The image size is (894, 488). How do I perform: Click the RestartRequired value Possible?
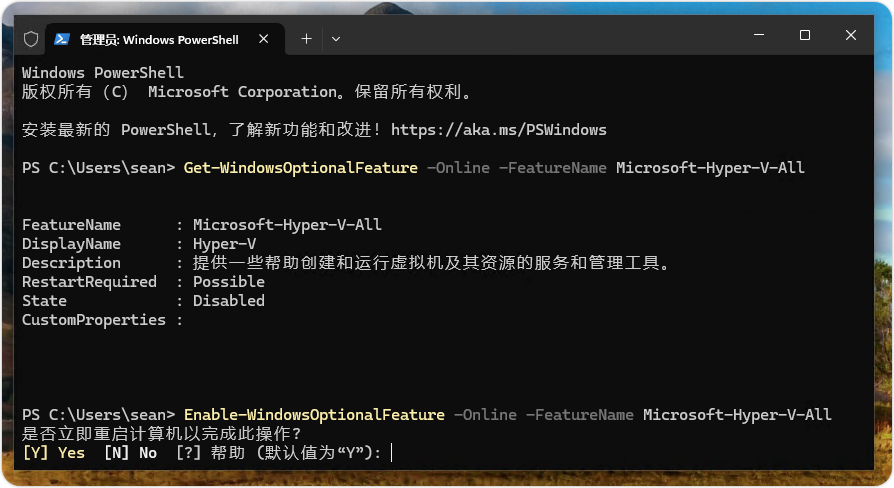coord(229,282)
